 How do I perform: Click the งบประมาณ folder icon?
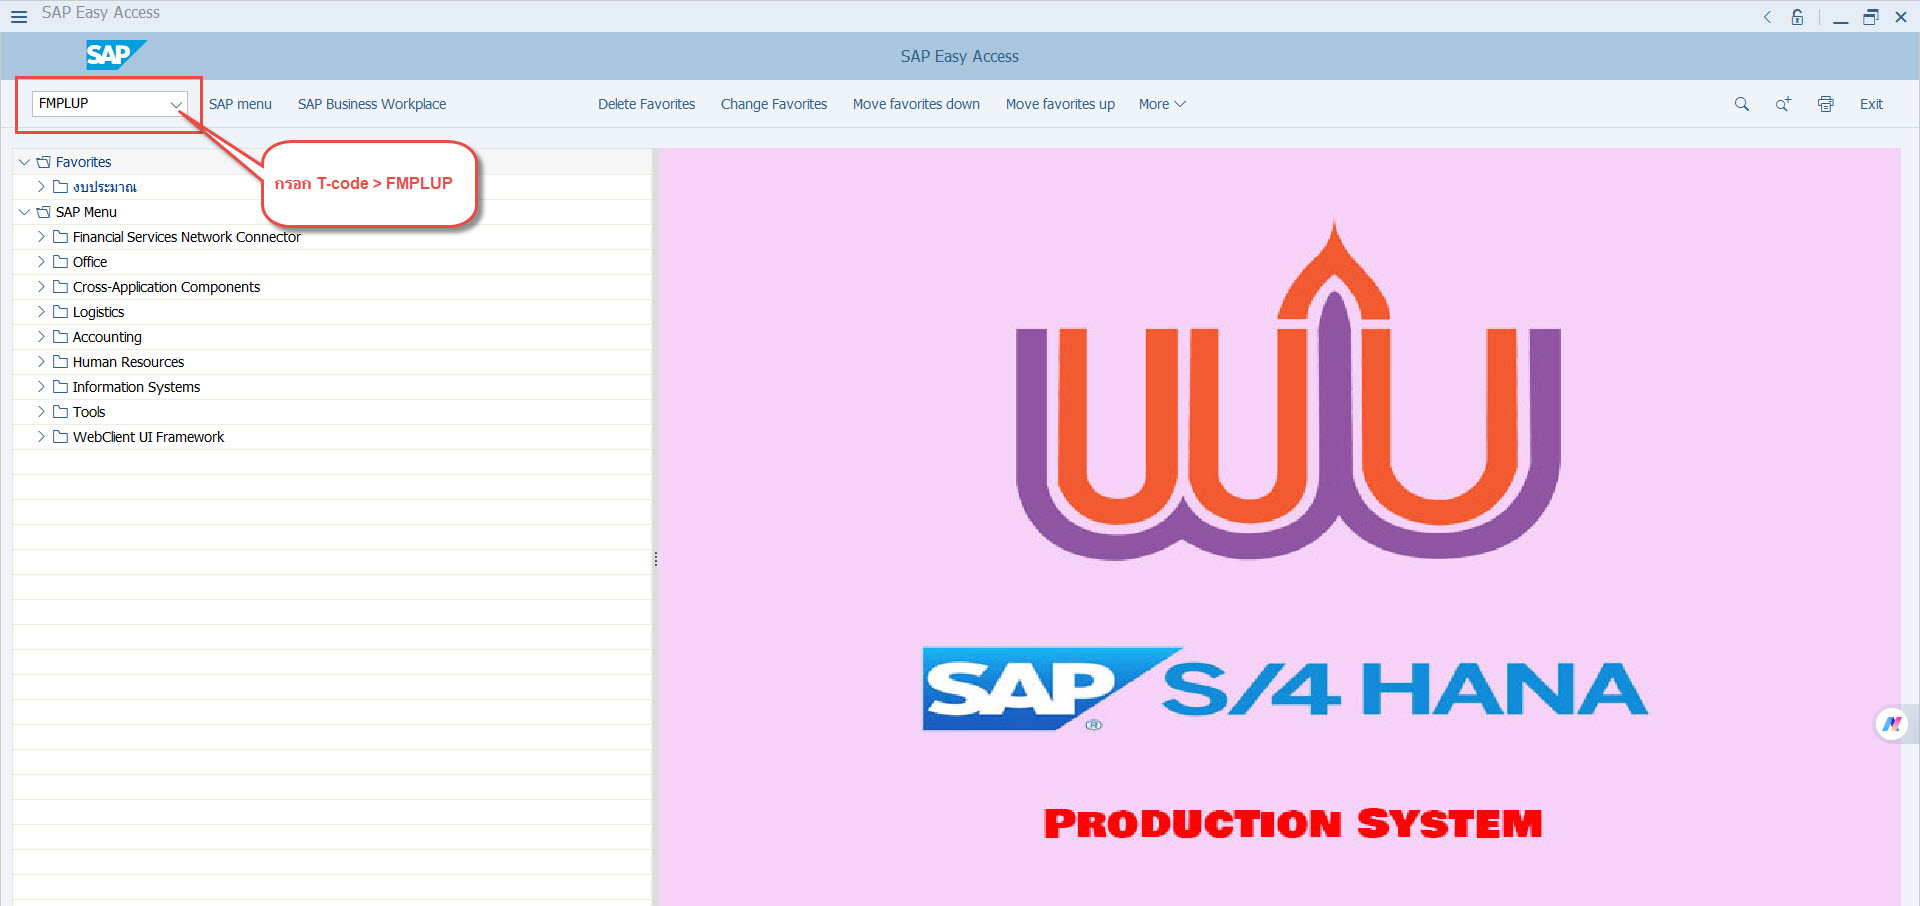click(x=60, y=187)
